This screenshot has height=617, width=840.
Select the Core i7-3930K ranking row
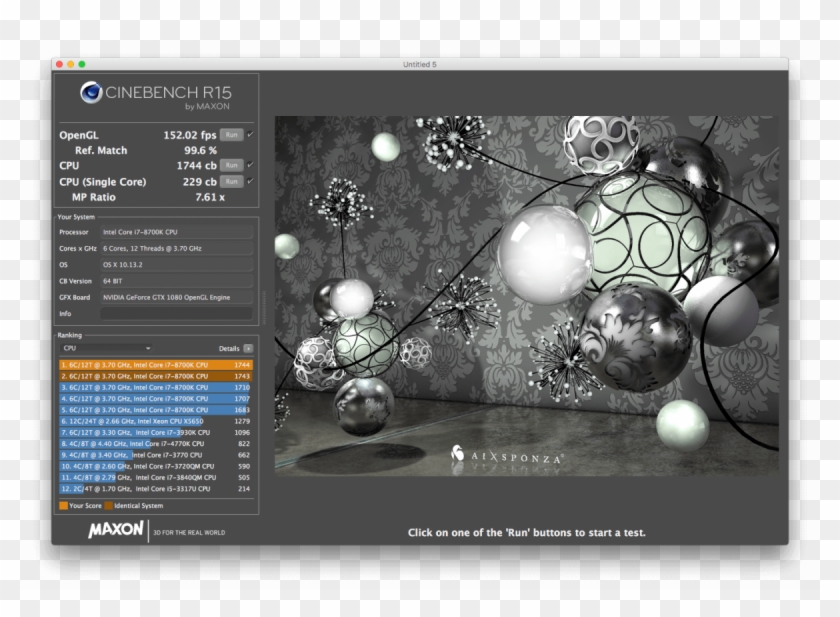pyautogui.click(x=155, y=432)
